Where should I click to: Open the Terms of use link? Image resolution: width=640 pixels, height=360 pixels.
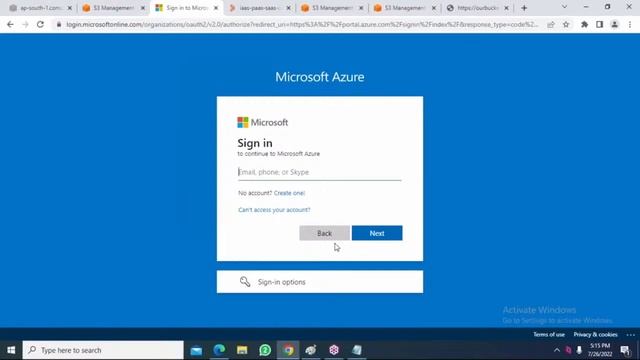point(549,335)
